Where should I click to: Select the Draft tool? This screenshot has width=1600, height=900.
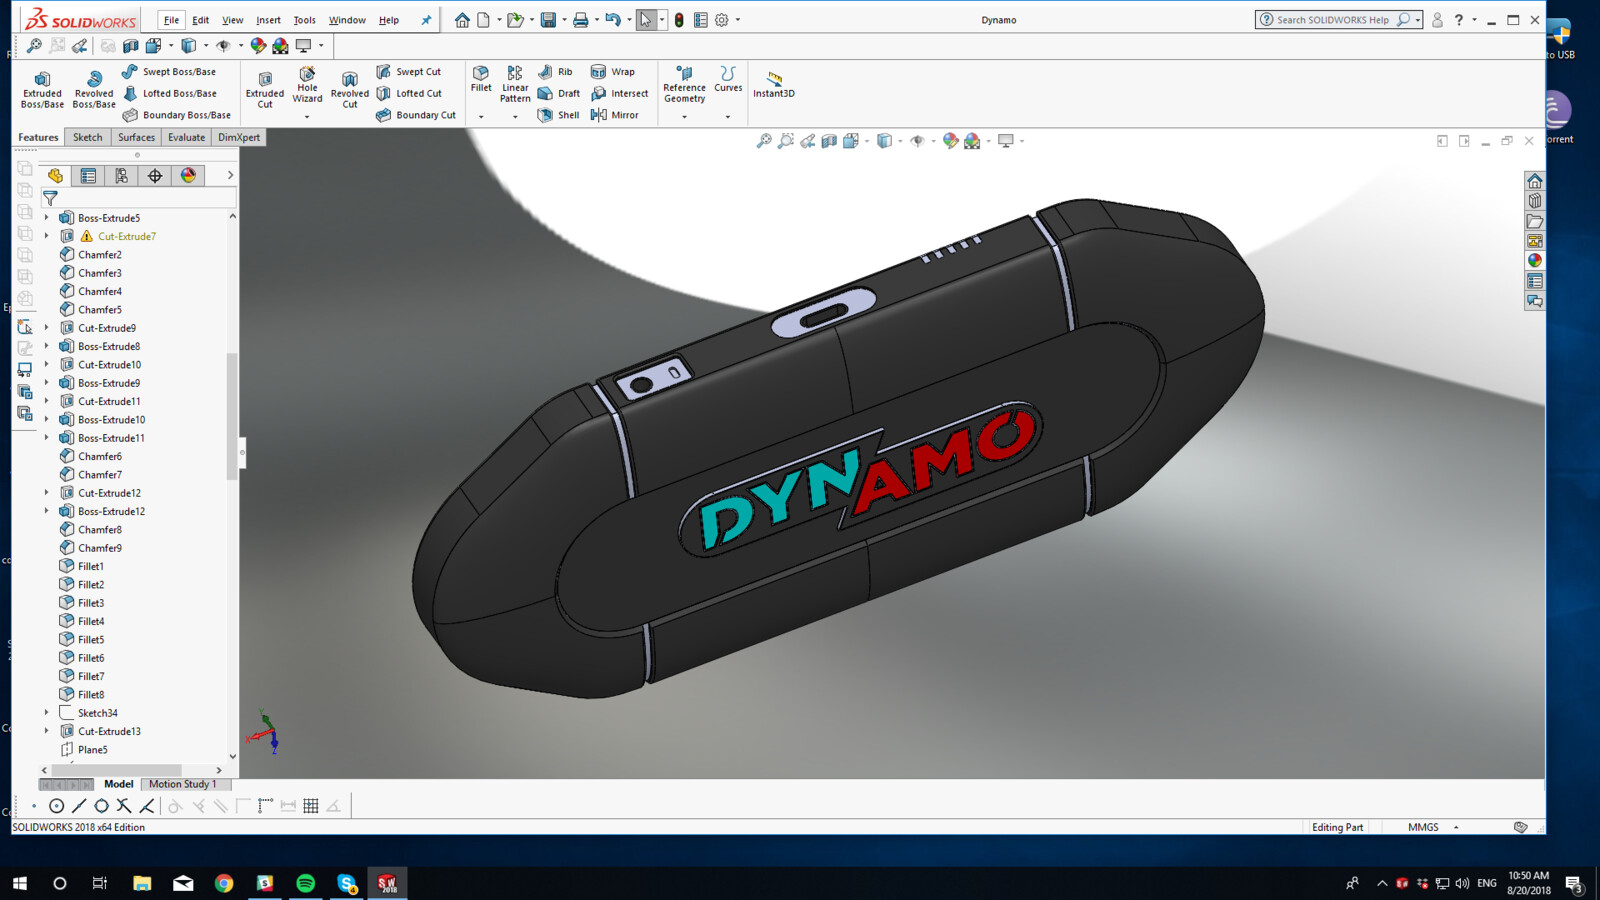pyautogui.click(x=558, y=93)
